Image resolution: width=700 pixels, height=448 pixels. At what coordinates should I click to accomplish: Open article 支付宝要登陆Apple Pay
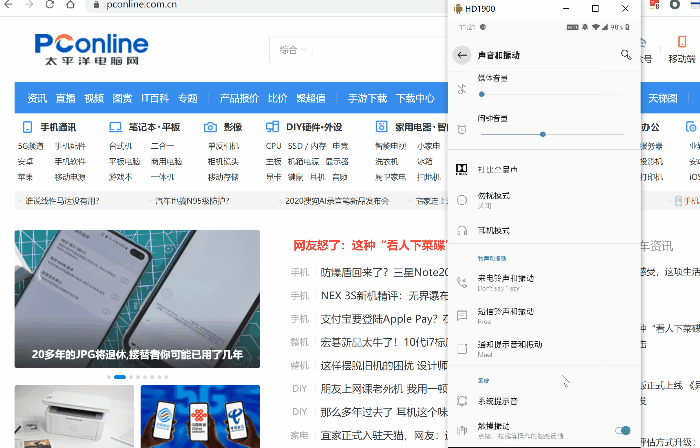click(x=384, y=319)
